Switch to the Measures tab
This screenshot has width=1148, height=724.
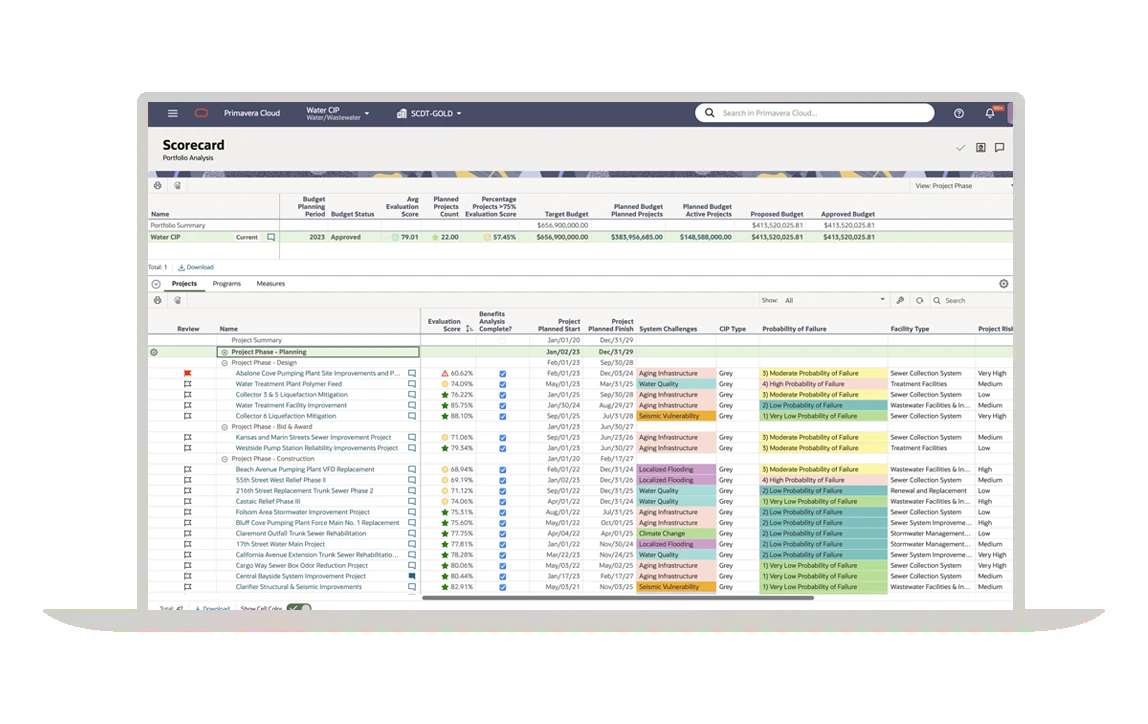coord(271,284)
